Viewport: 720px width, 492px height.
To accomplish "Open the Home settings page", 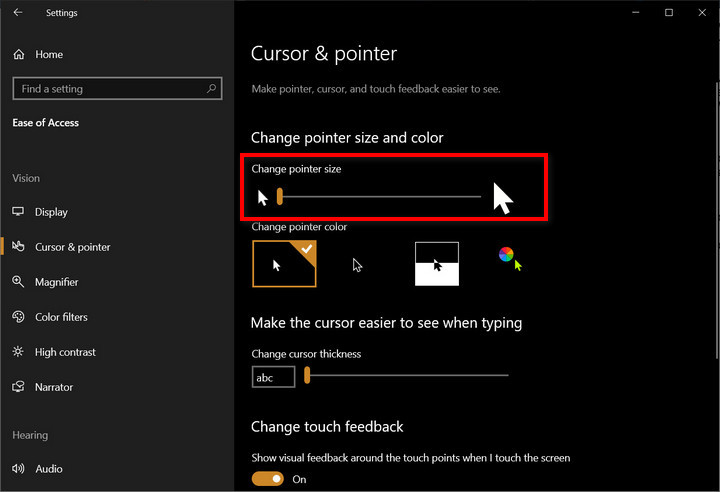I will pos(48,54).
